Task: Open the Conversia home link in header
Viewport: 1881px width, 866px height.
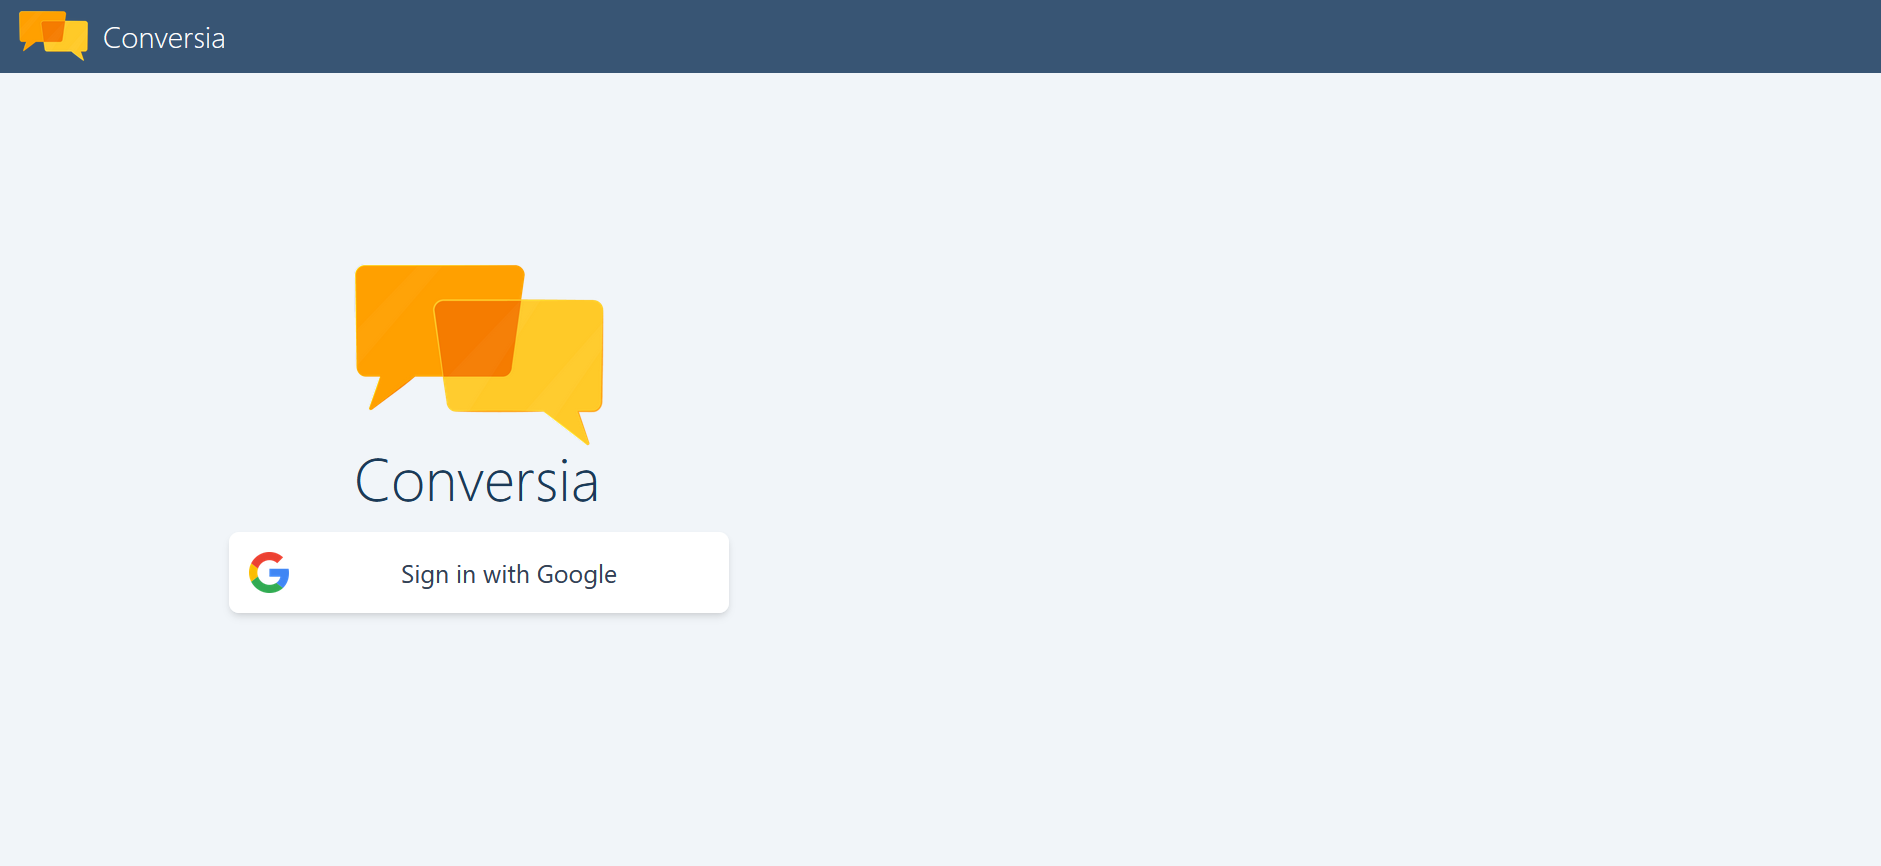Action: click(x=164, y=38)
